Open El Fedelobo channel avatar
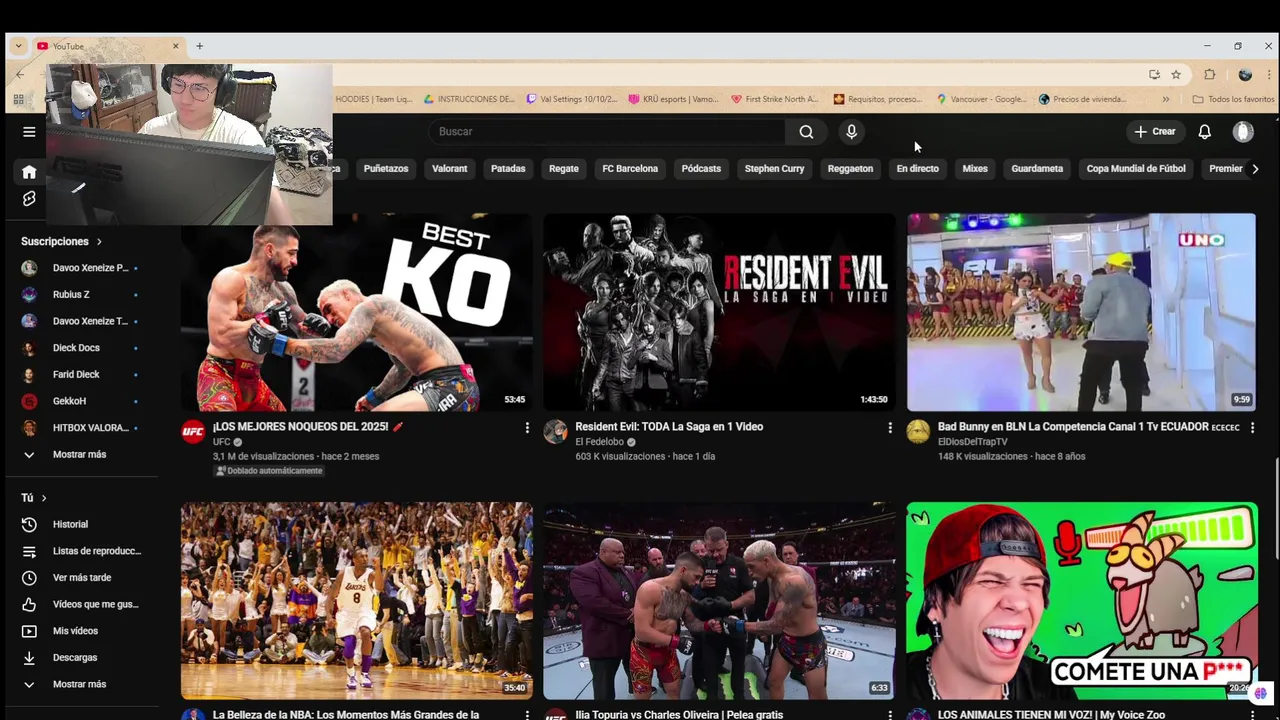The height and width of the screenshot is (720, 1280). 555,432
